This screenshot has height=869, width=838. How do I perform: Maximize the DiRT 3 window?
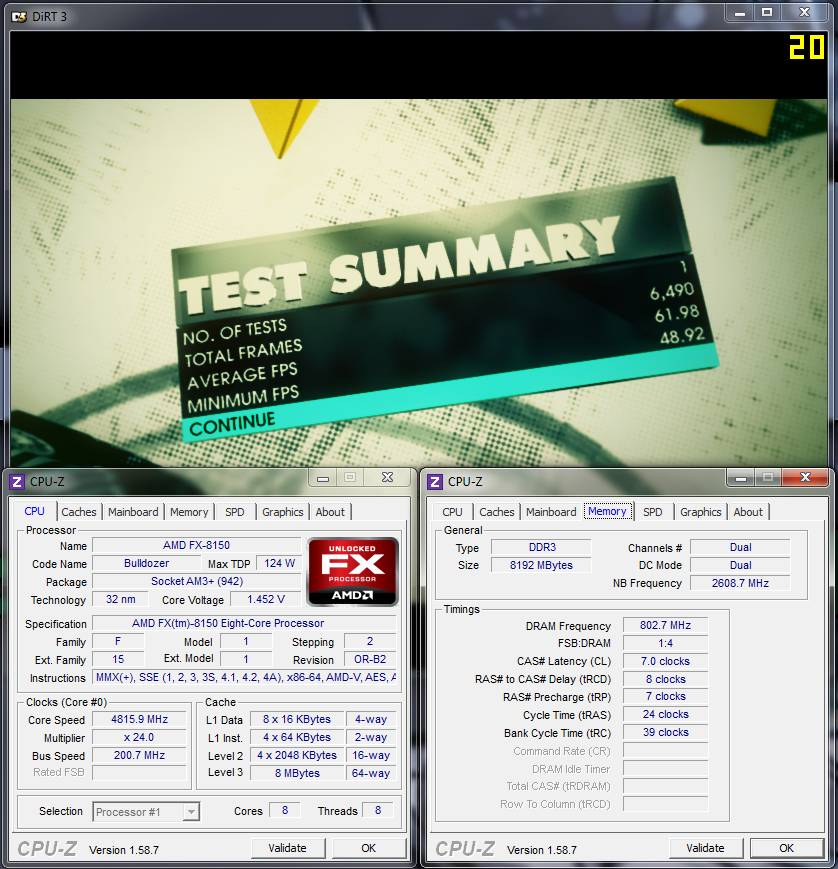coord(767,12)
